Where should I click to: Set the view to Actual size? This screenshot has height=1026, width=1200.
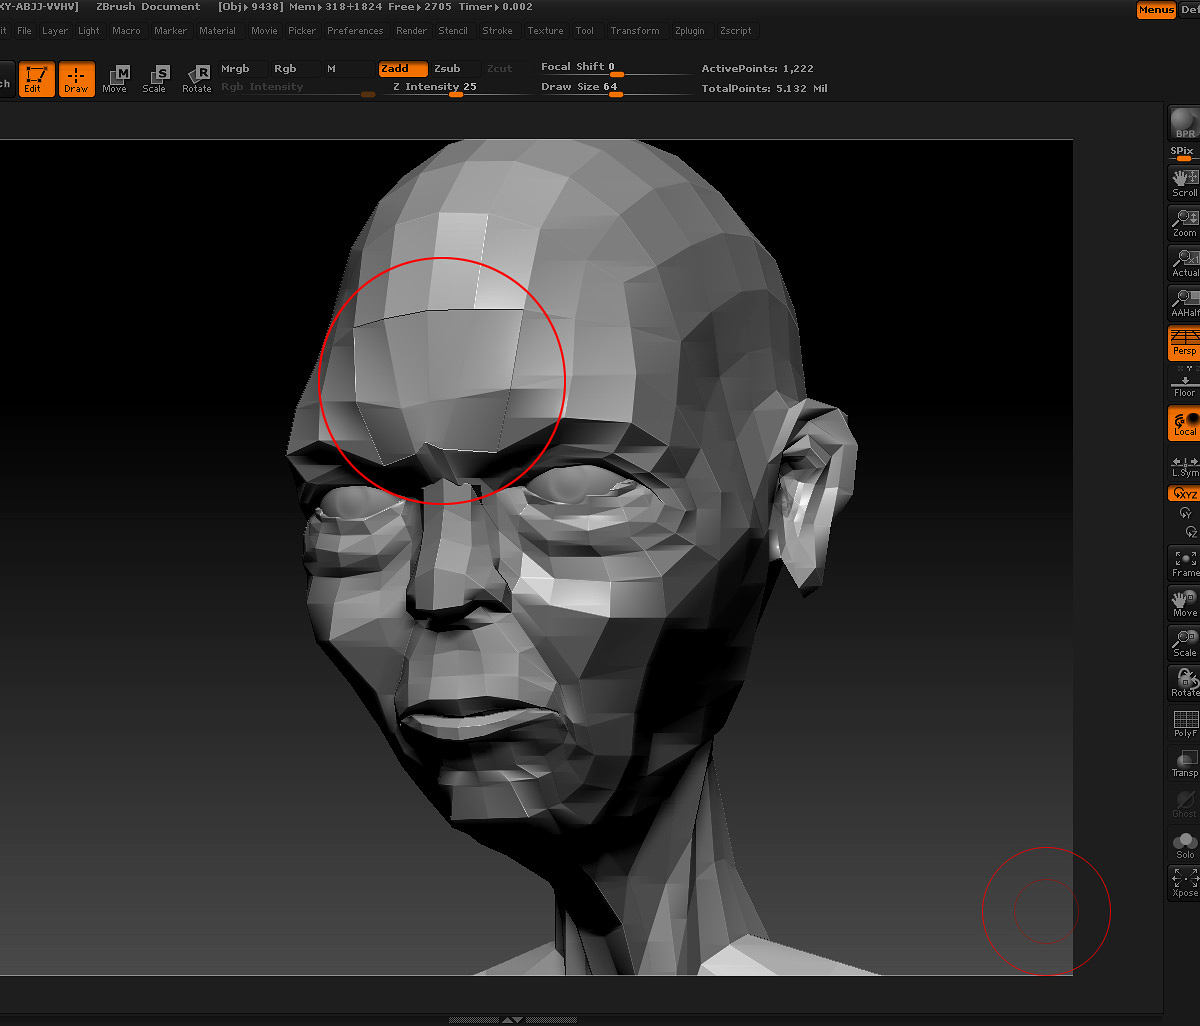pos(1185,263)
